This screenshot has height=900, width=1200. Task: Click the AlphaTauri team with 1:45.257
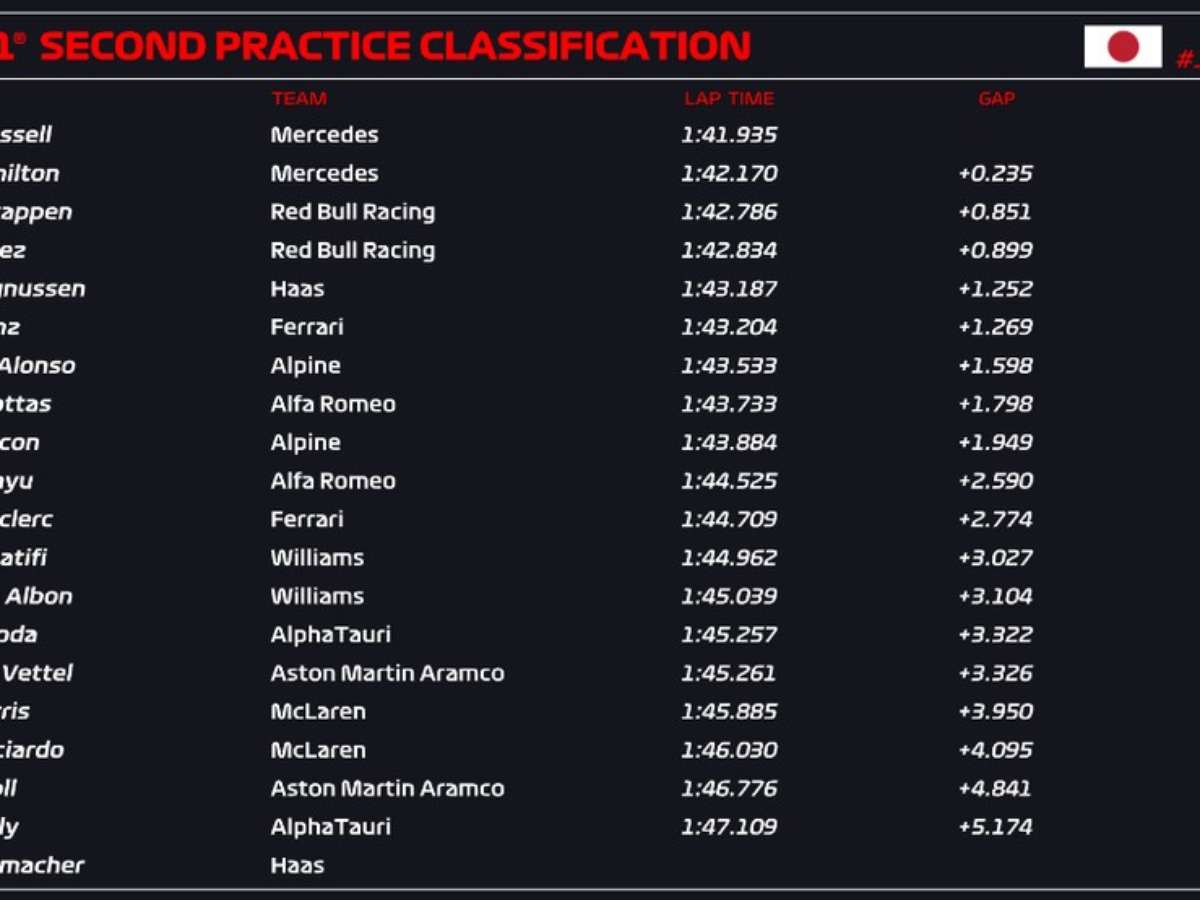pos(330,635)
